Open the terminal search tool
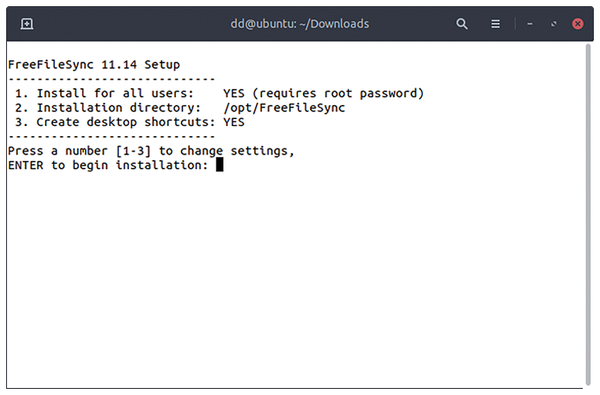Image resolution: width=600 pixels, height=395 pixels. tap(462, 24)
